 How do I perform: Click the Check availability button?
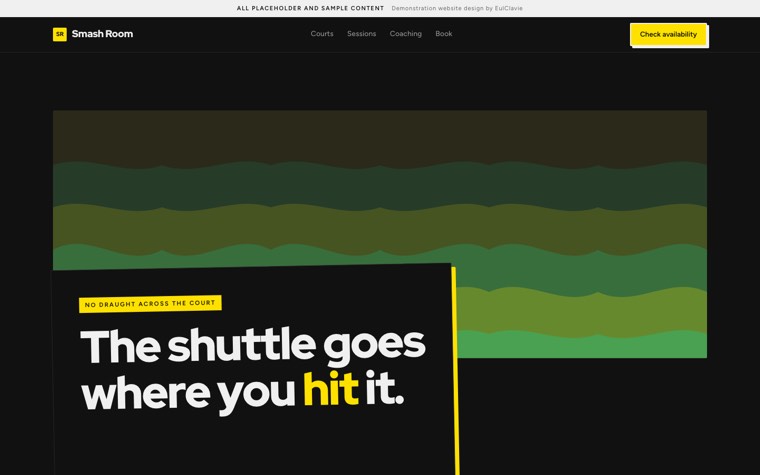pyautogui.click(x=668, y=34)
